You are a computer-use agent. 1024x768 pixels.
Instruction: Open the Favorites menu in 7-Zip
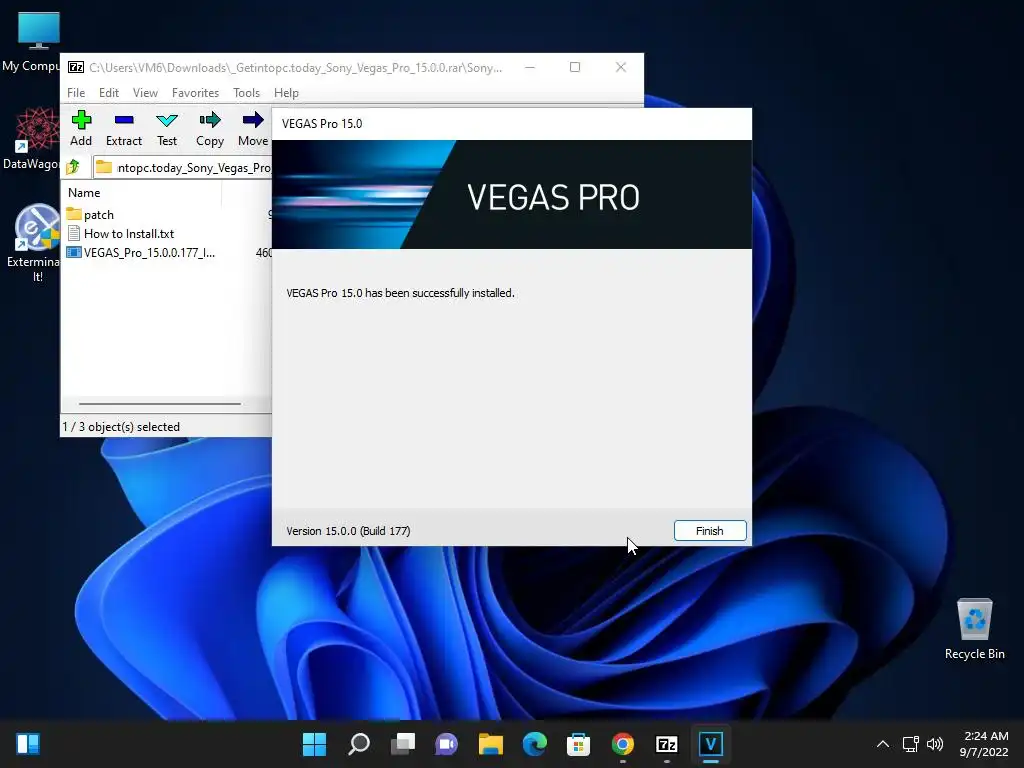[x=195, y=93]
